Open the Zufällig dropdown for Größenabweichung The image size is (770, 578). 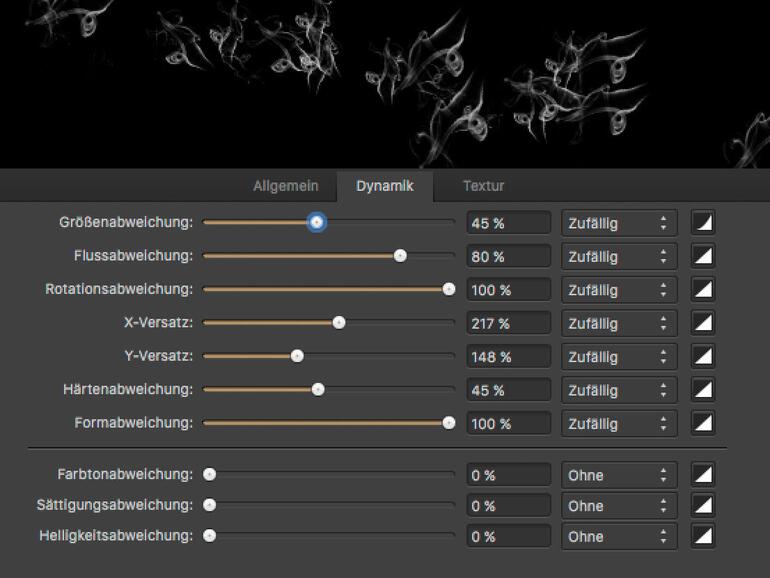coord(619,223)
